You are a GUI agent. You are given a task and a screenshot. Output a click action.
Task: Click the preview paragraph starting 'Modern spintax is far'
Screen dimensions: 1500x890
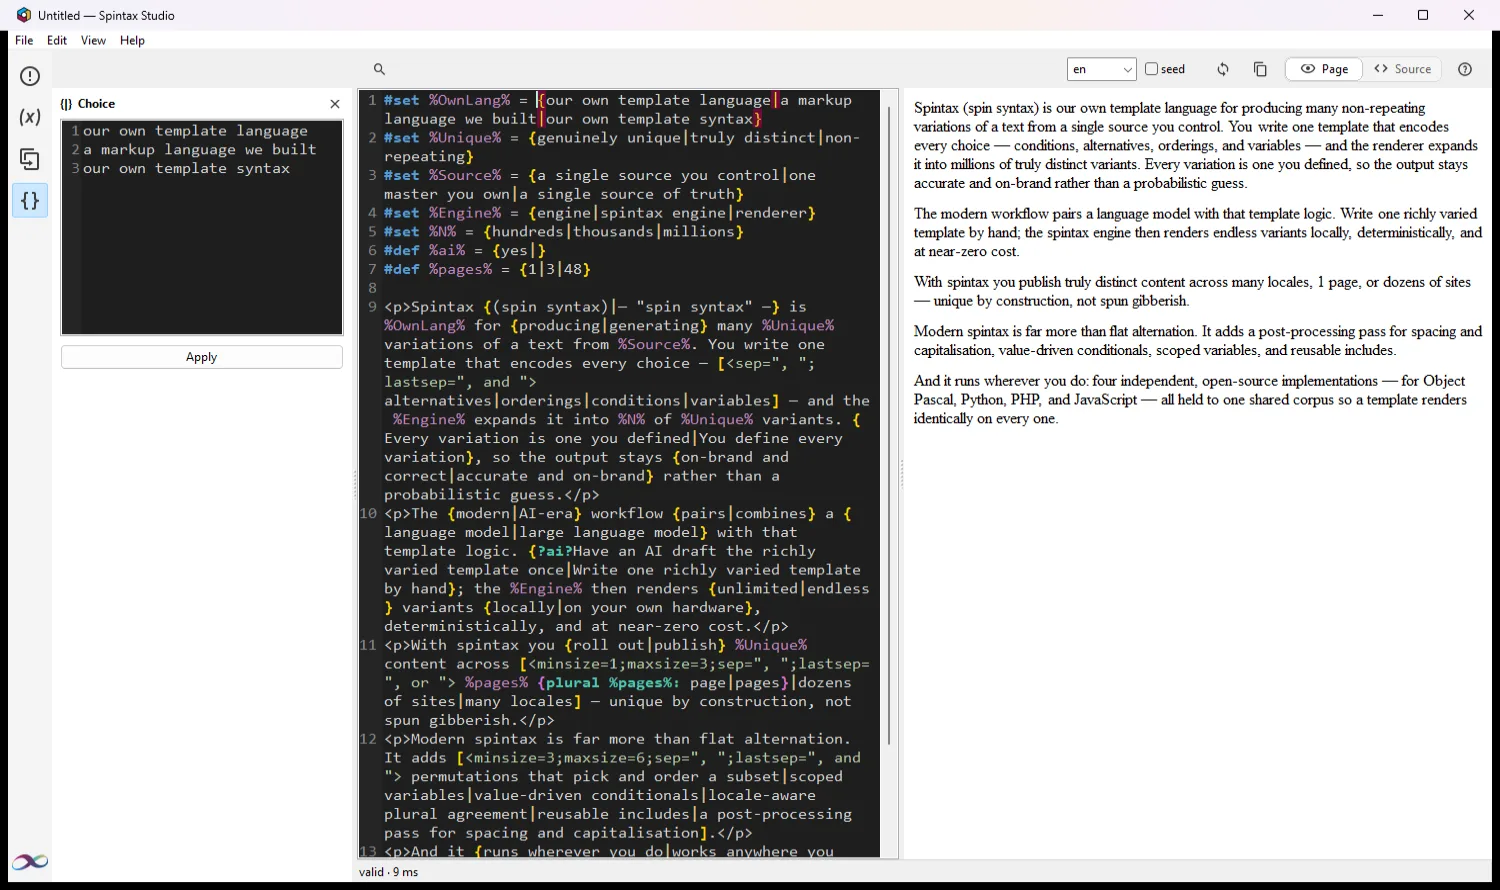pyautogui.click(x=1197, y=341)
